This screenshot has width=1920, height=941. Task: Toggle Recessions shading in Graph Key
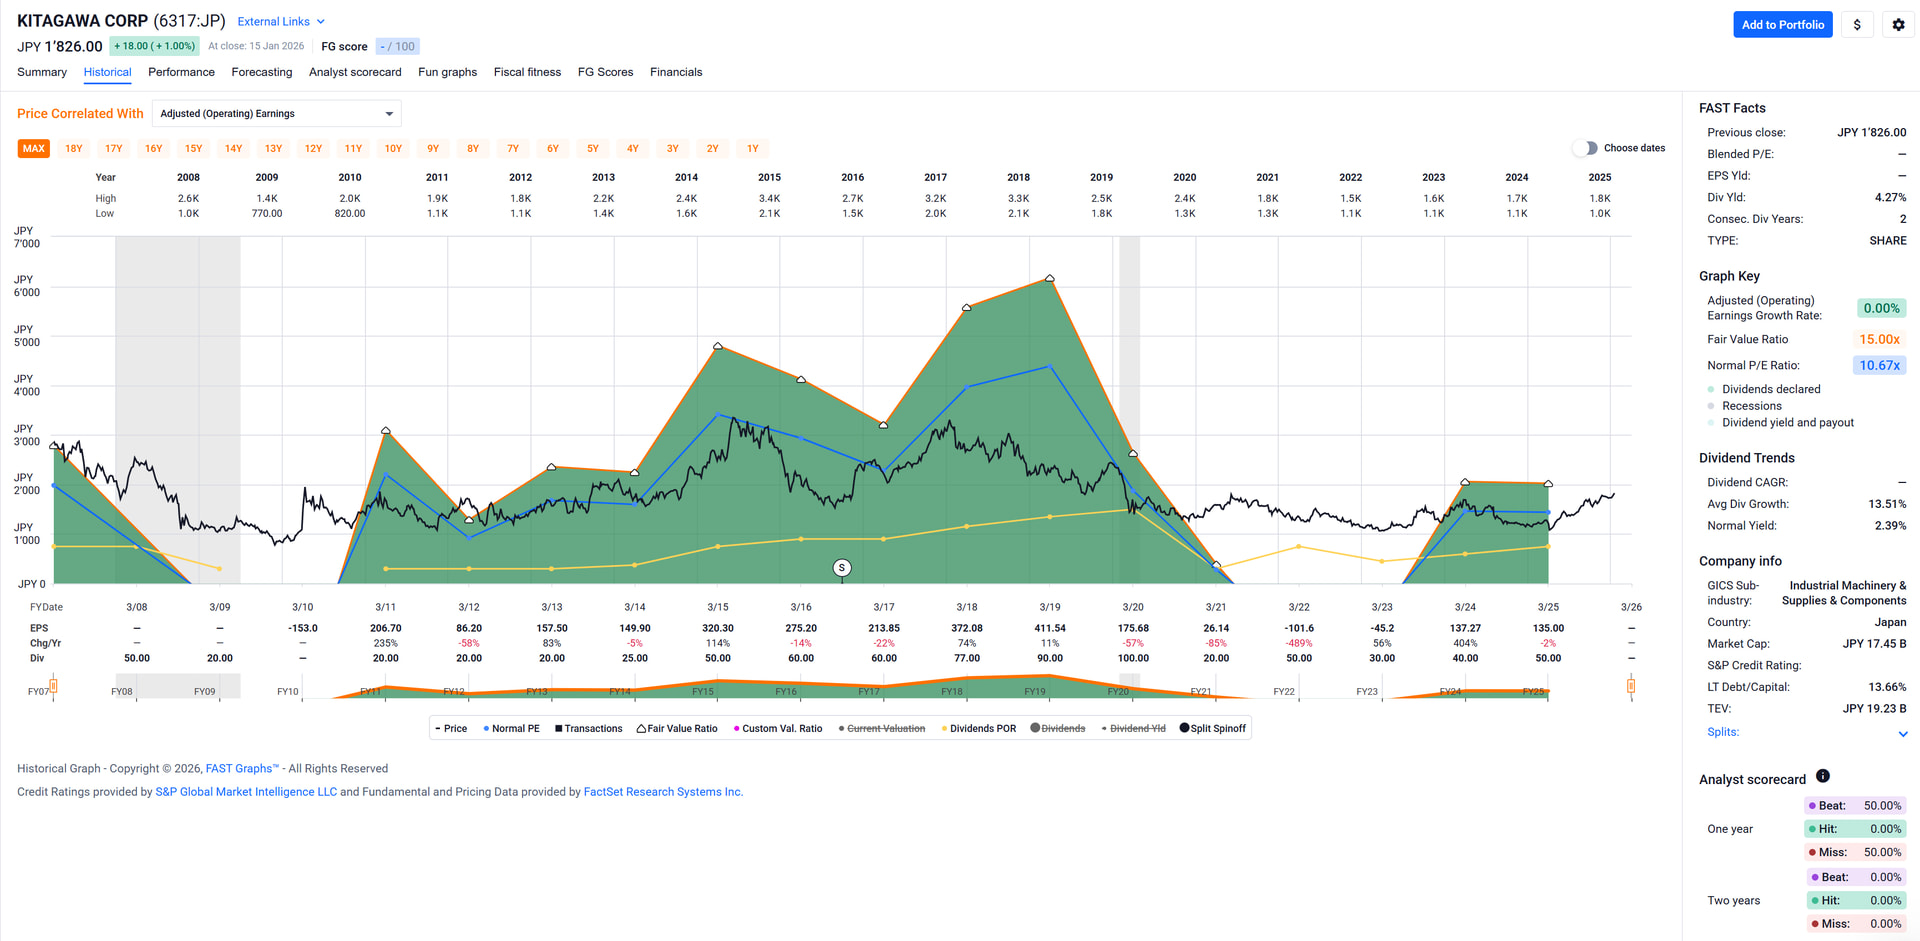pos(1751,406)
